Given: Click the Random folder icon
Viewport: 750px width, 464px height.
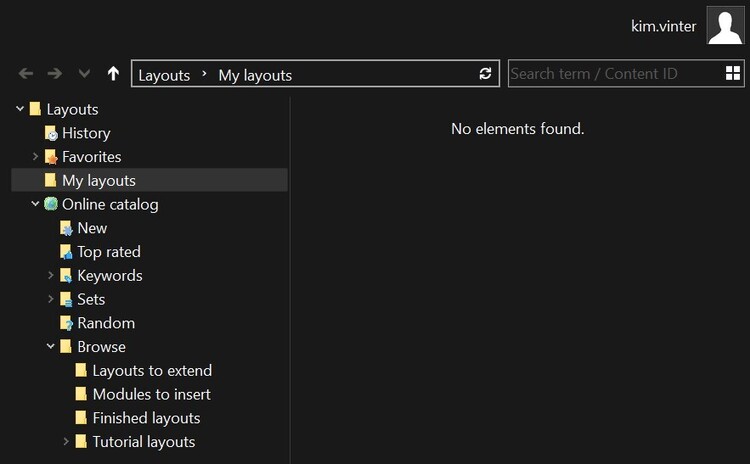Looking at the screenshot, I should click(66, 323).
